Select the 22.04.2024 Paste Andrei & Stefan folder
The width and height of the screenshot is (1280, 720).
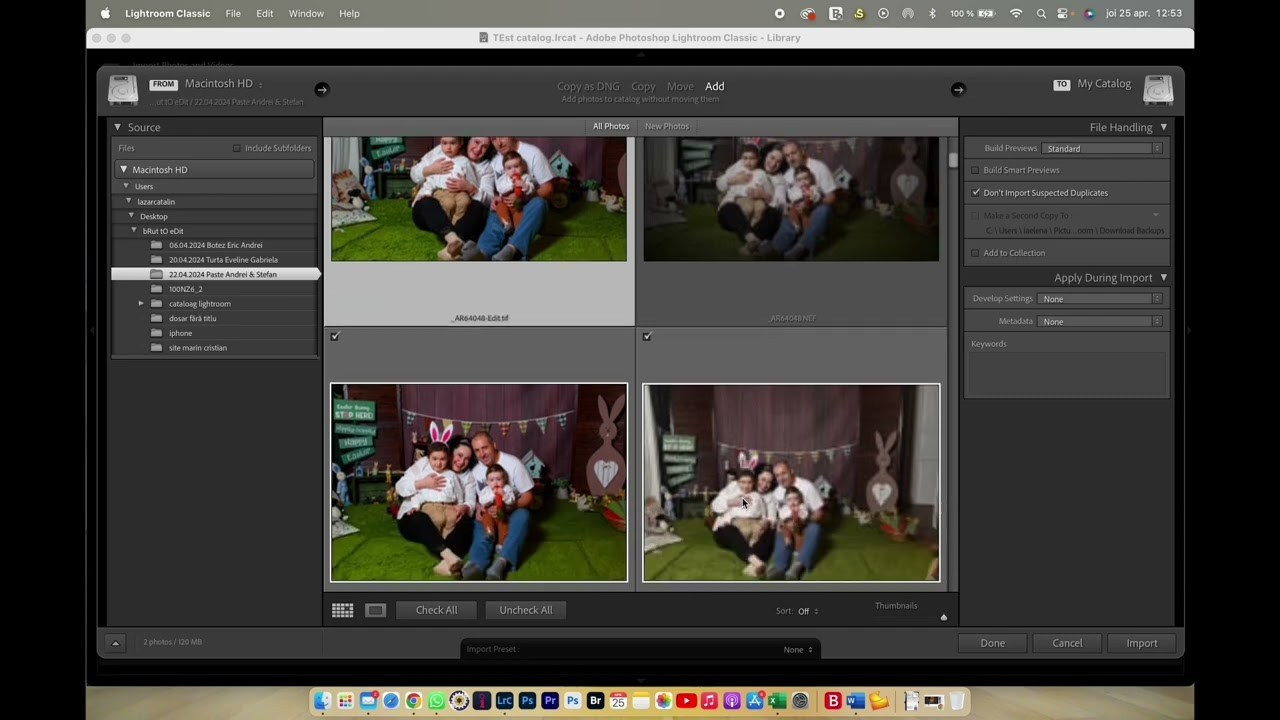[222, 274]
